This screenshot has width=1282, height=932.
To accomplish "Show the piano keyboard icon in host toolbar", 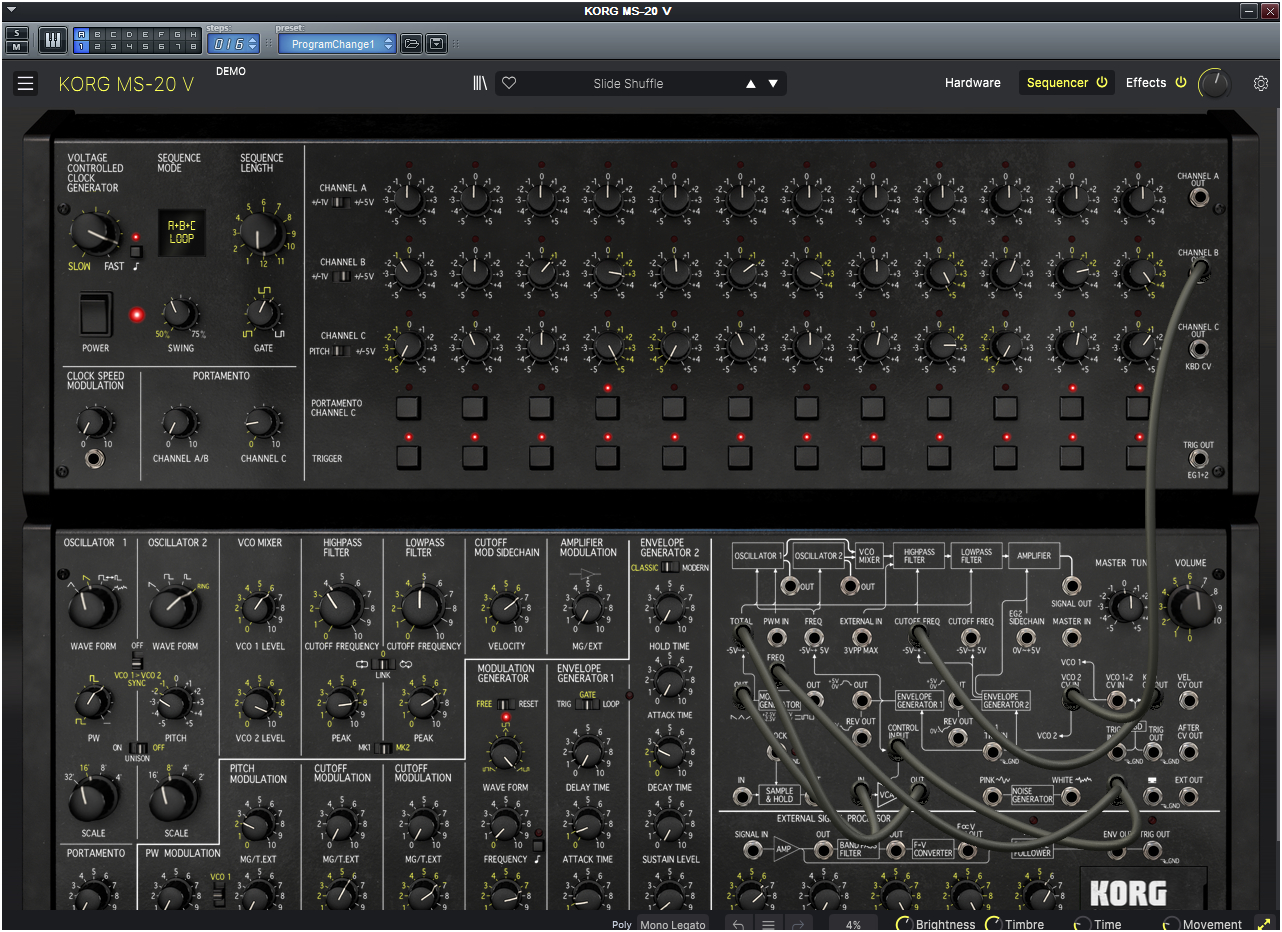I will pyautogui.click(x=52, y=40).
